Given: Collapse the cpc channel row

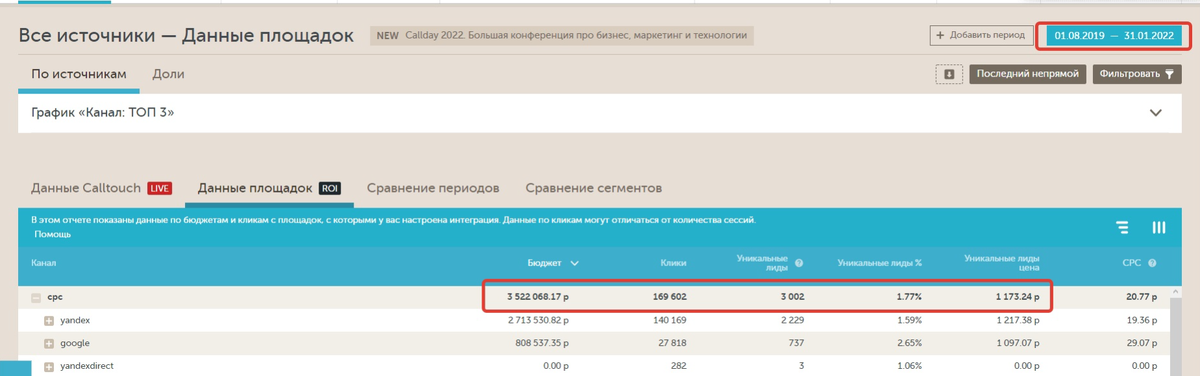Looking at the screenshot, I should point(36,297).
